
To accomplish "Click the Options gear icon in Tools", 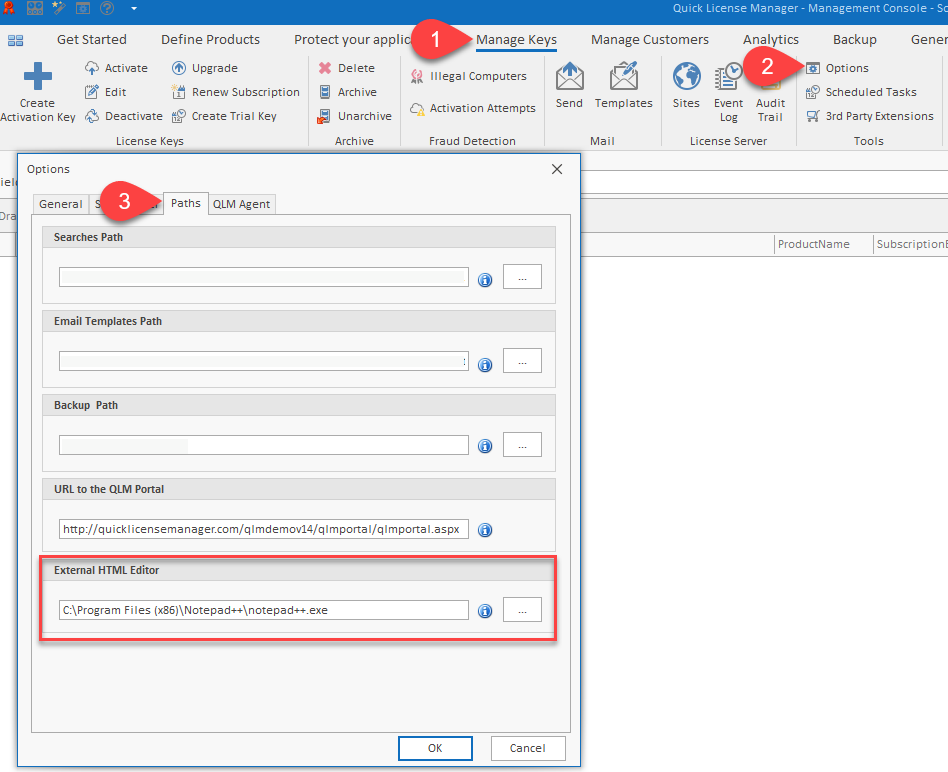I will point(813,68).
